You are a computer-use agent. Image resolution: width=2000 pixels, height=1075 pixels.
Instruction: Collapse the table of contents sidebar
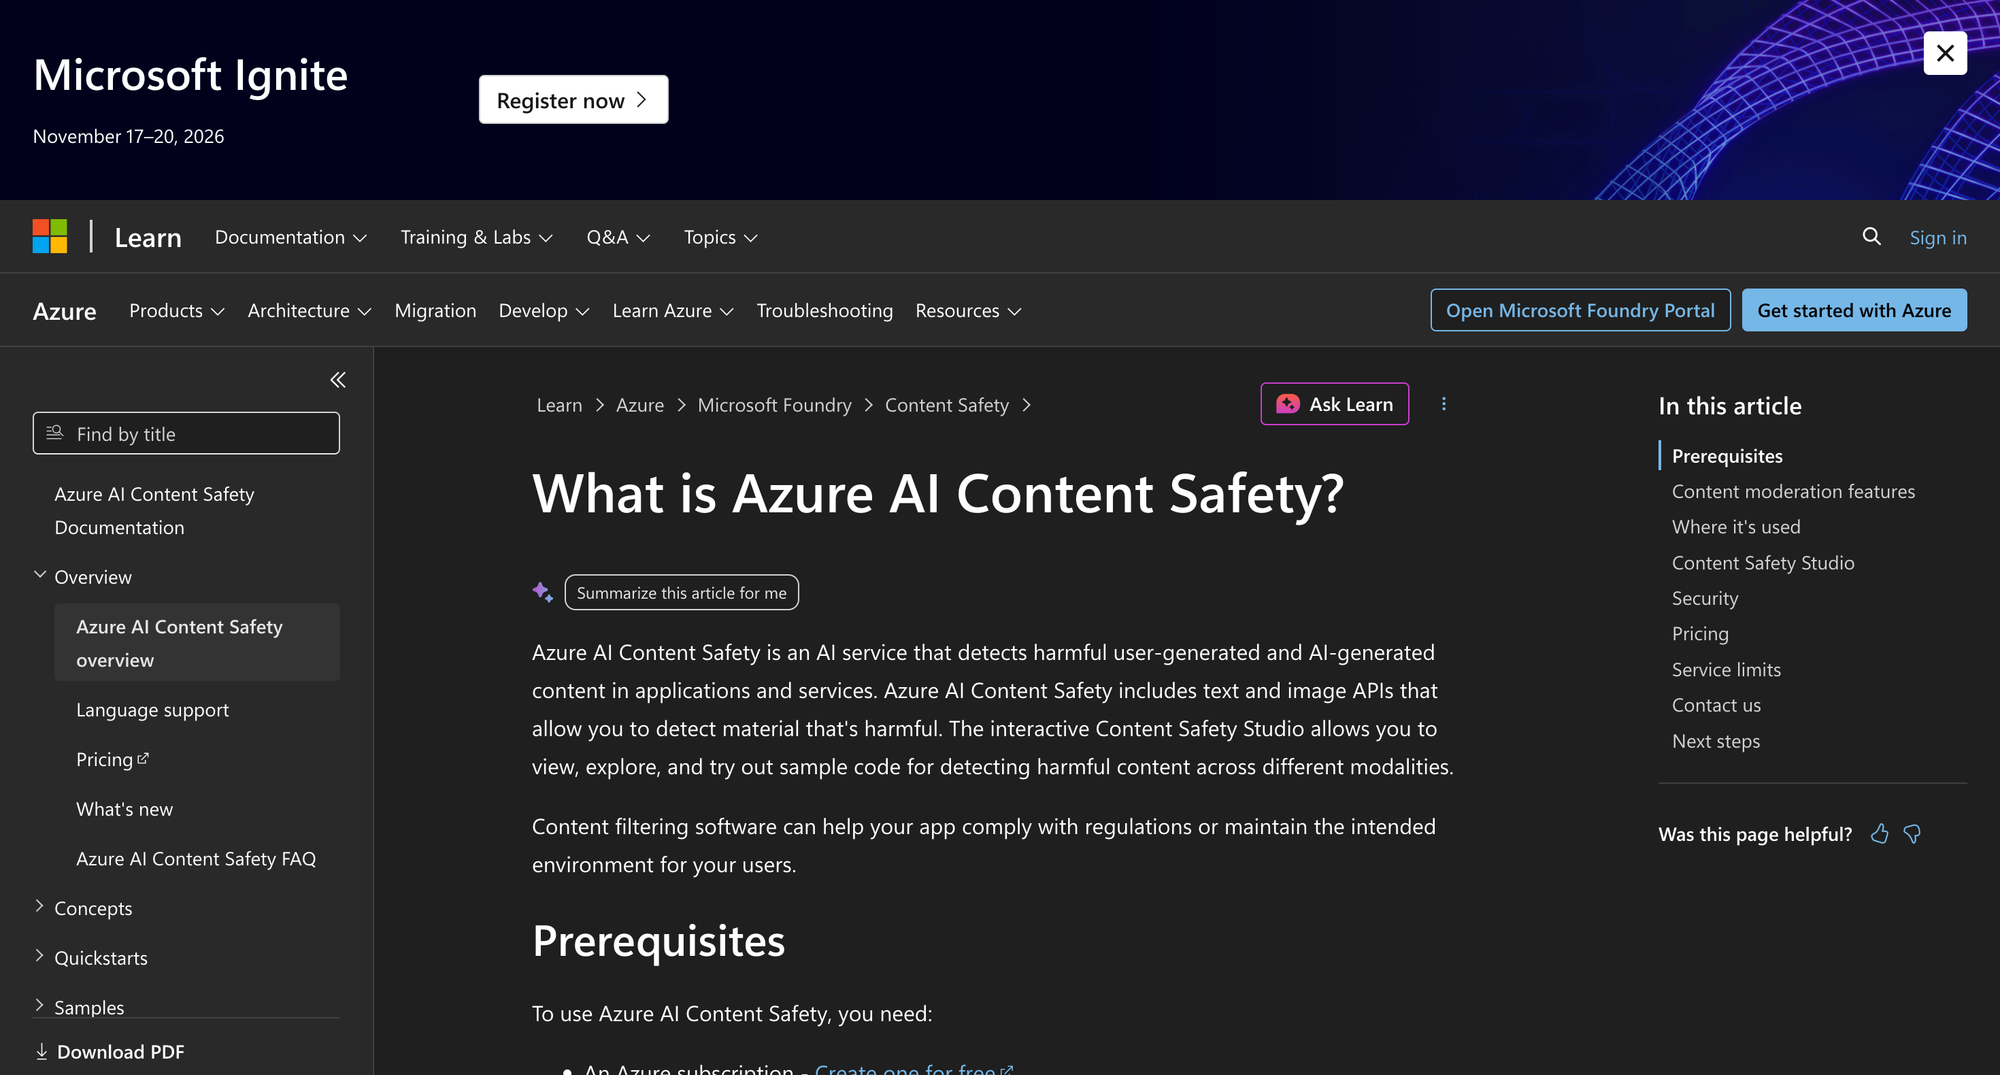[338, 380]
